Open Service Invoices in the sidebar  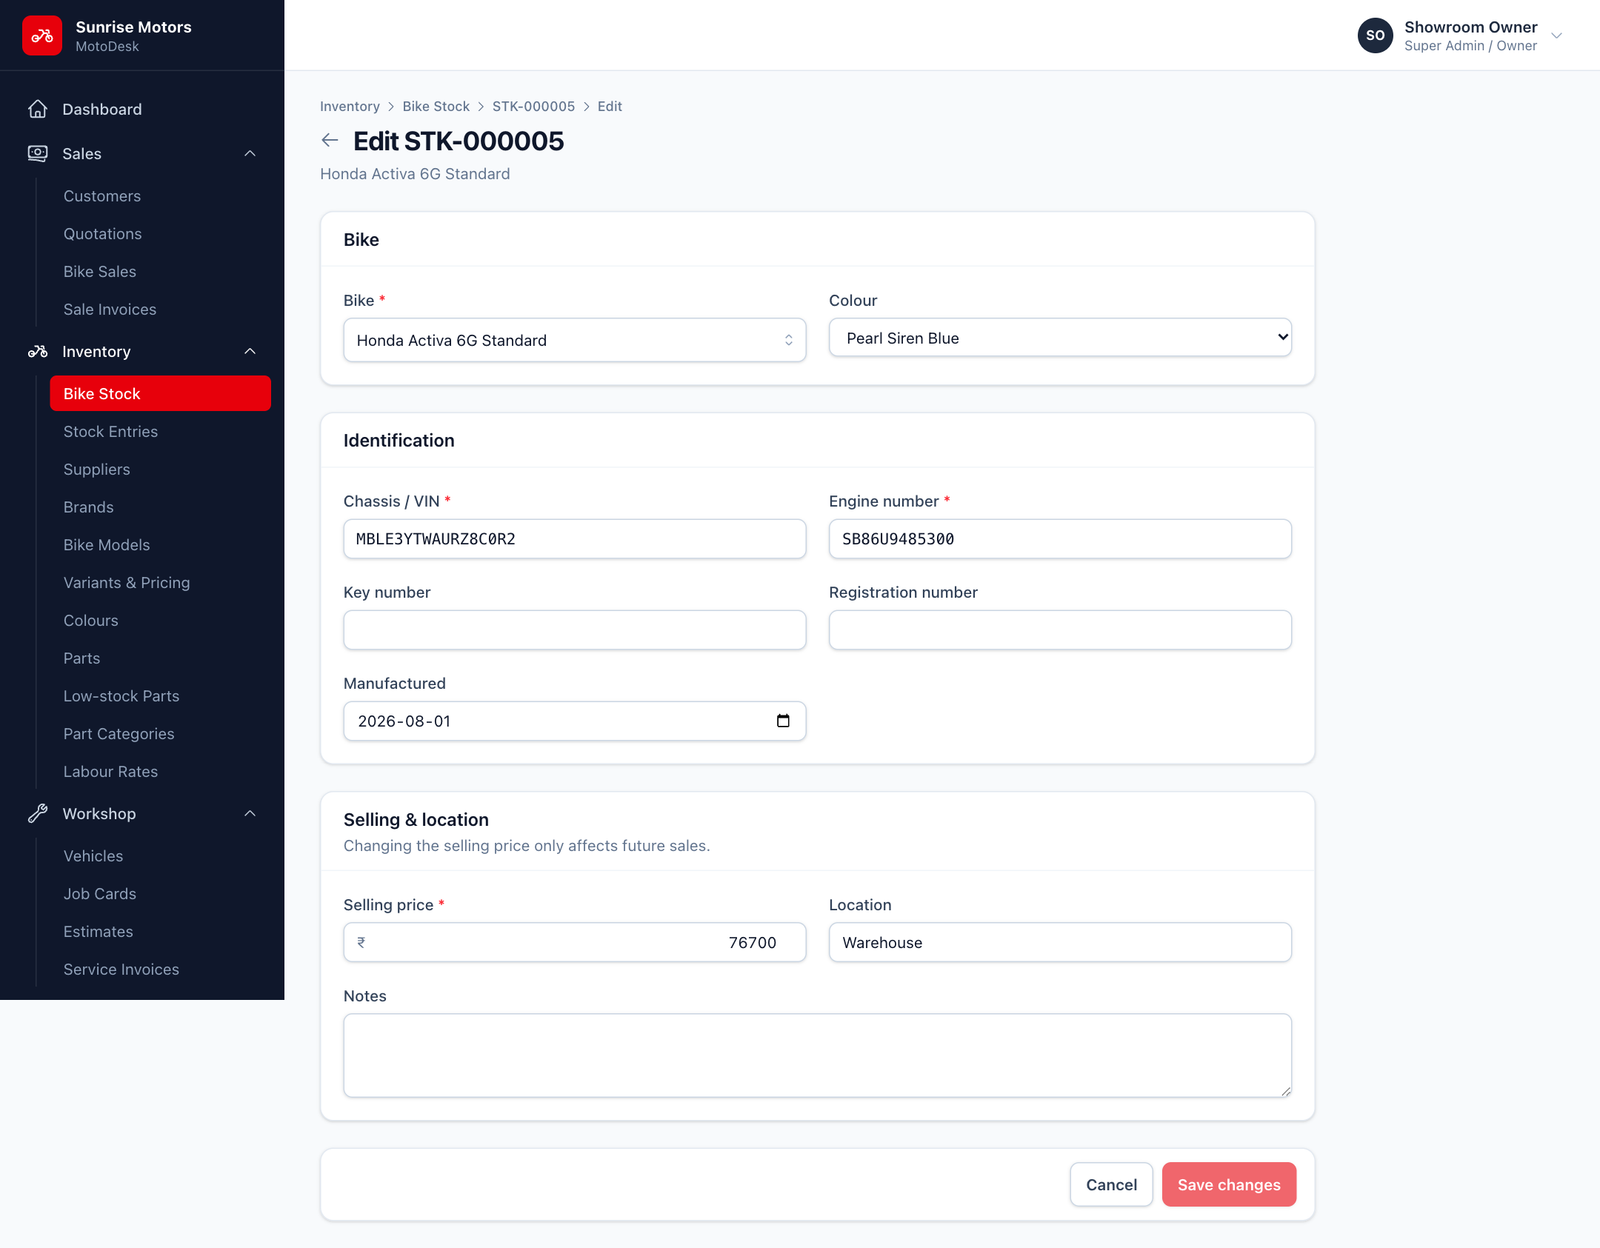[122, 969]
